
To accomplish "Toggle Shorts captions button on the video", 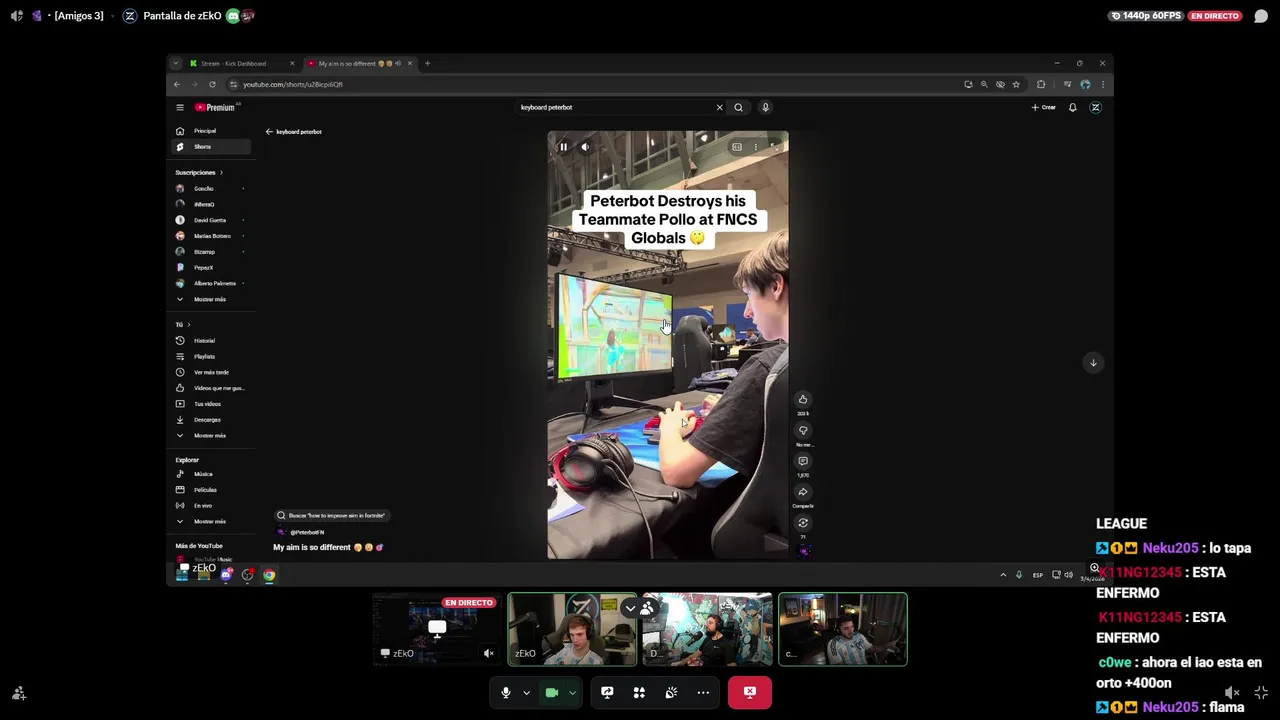I will [x=737, y=147].
